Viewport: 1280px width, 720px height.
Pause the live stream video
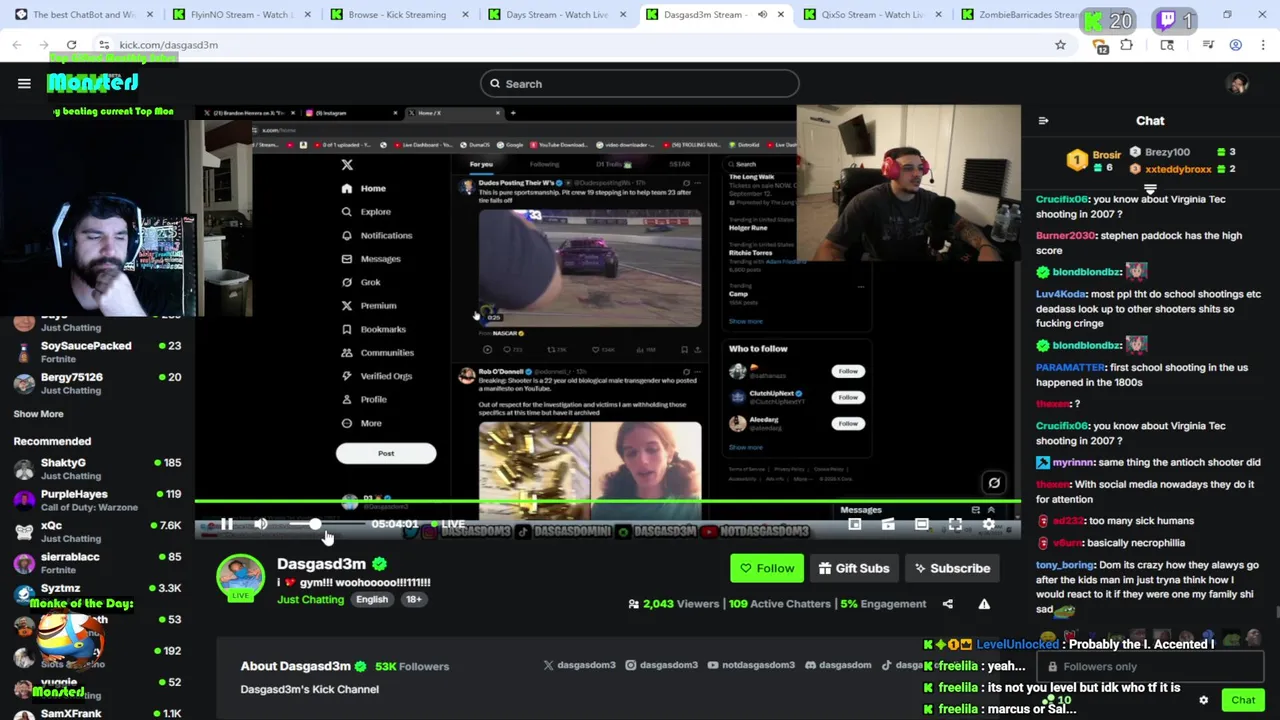227,524
